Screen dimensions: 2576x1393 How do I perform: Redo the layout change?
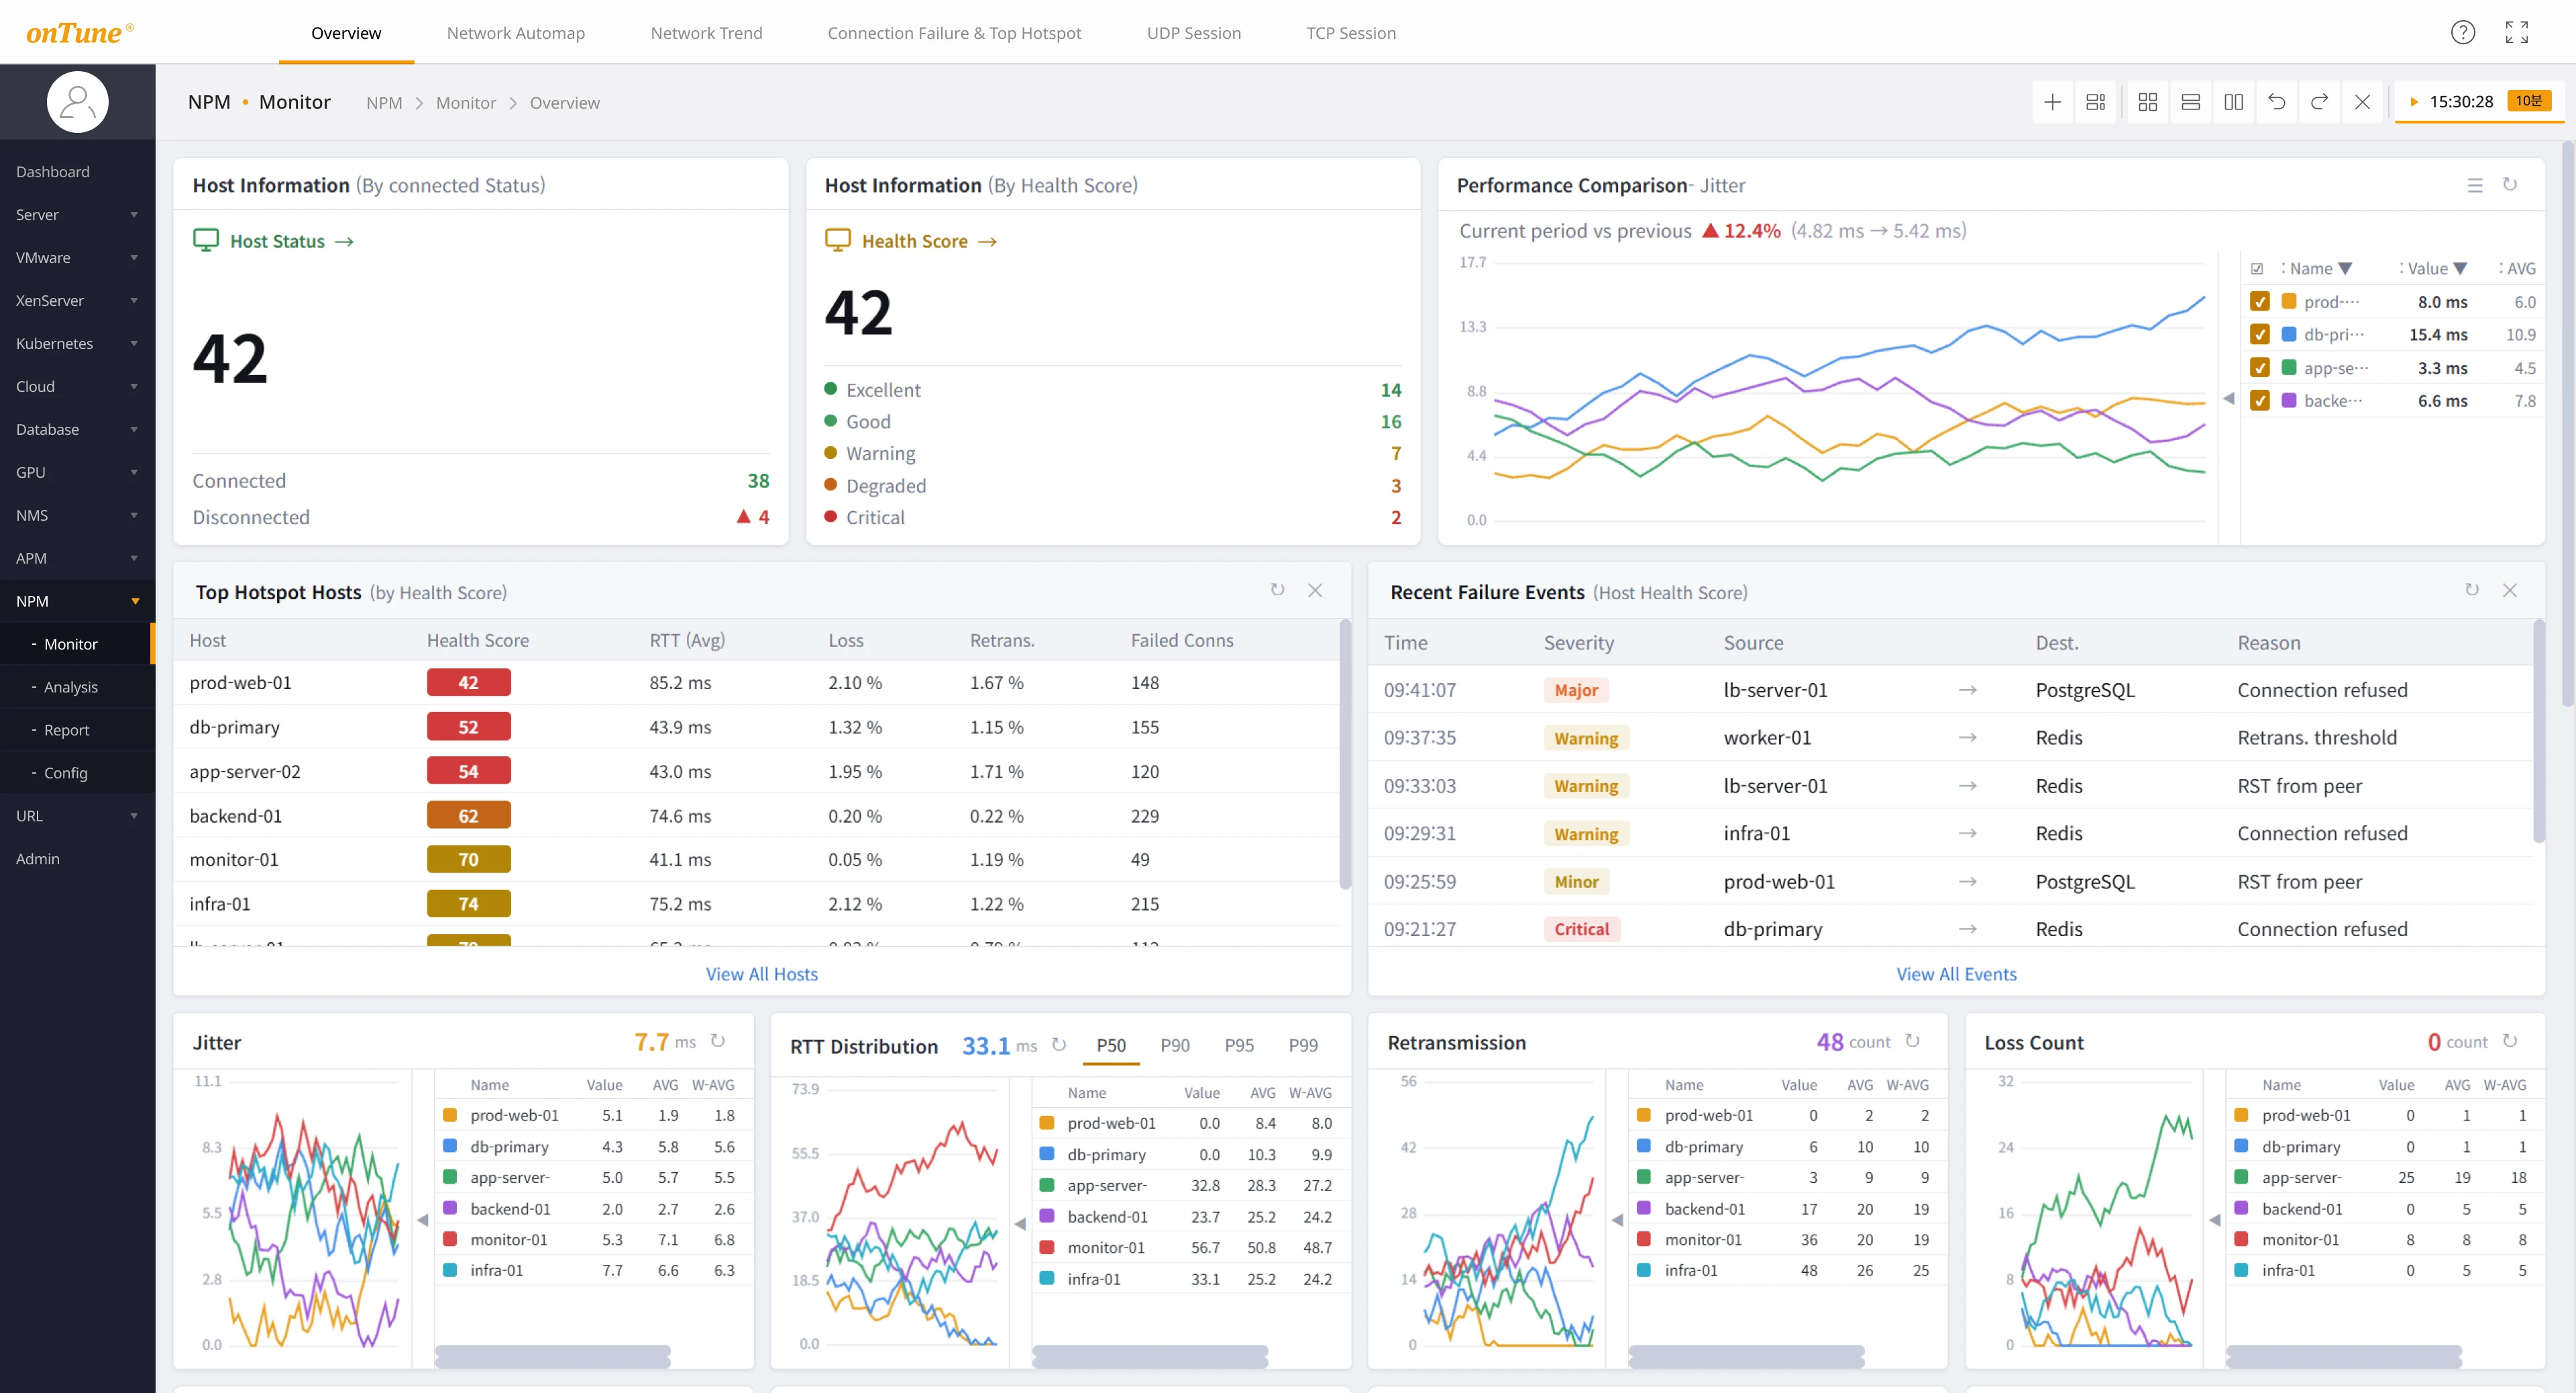pos(2319,102)
